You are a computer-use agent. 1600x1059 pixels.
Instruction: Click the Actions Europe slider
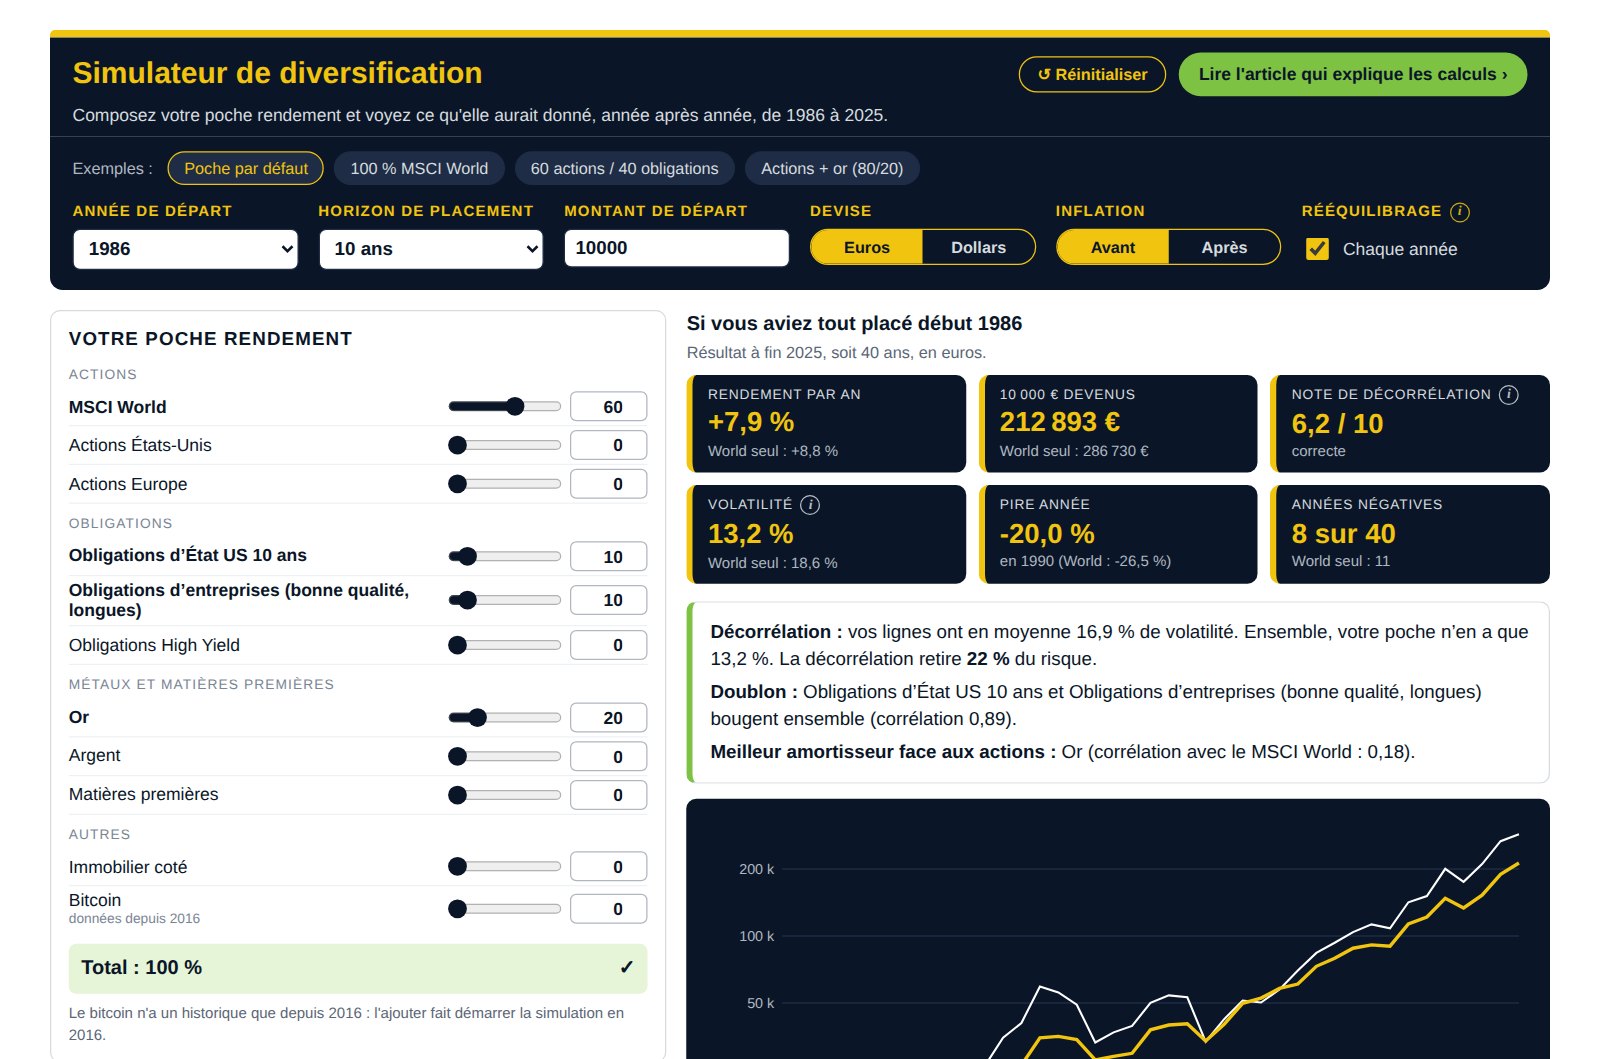tap(505, 484)
